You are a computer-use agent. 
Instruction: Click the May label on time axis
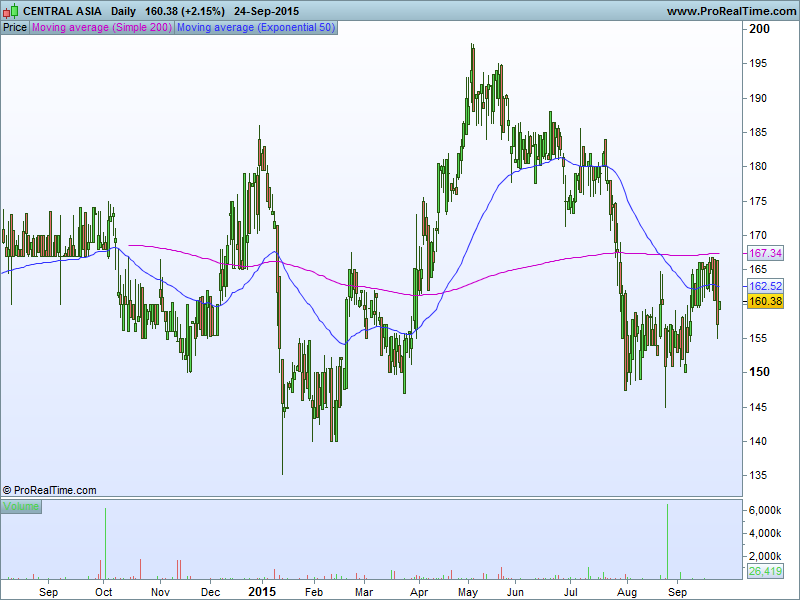467,591
